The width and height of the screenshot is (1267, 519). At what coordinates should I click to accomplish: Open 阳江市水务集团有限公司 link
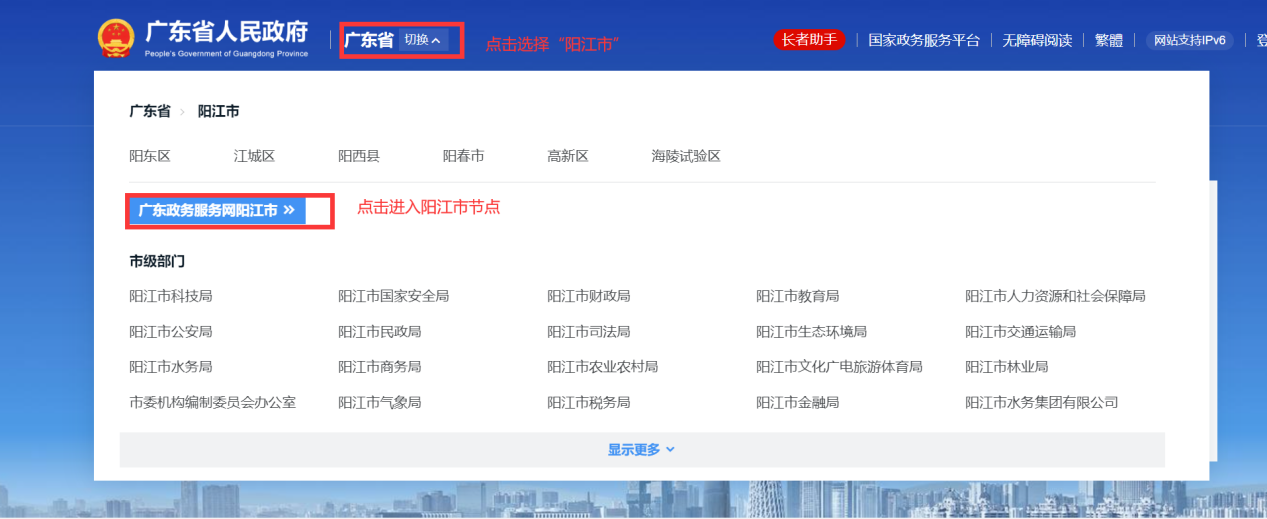tap(1042, 402)
